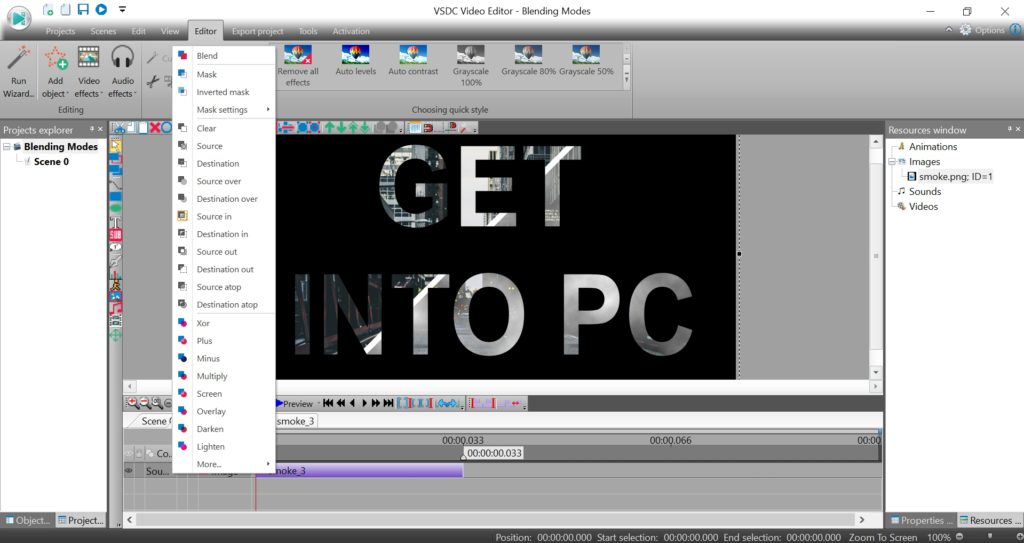Toggle eye visibility of the Sou... layer
The height and width of the screenshot is (543, 1024).
[129, 470]
